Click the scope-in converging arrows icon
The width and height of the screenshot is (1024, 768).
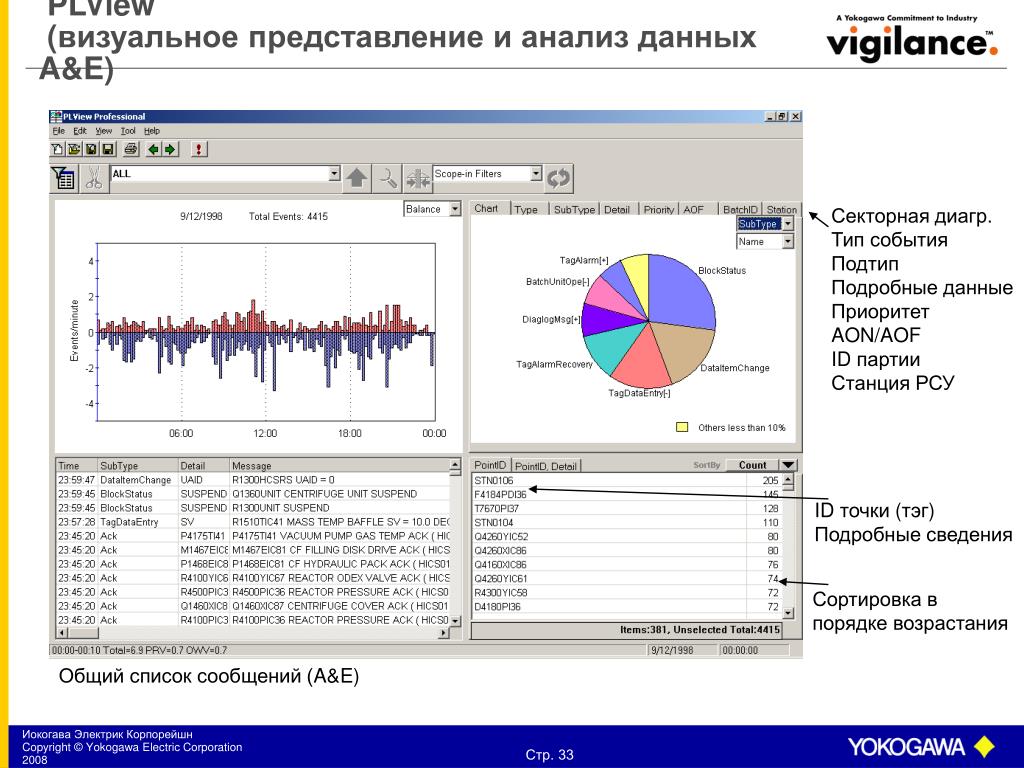pyautogui.click(x=417, y=178)
